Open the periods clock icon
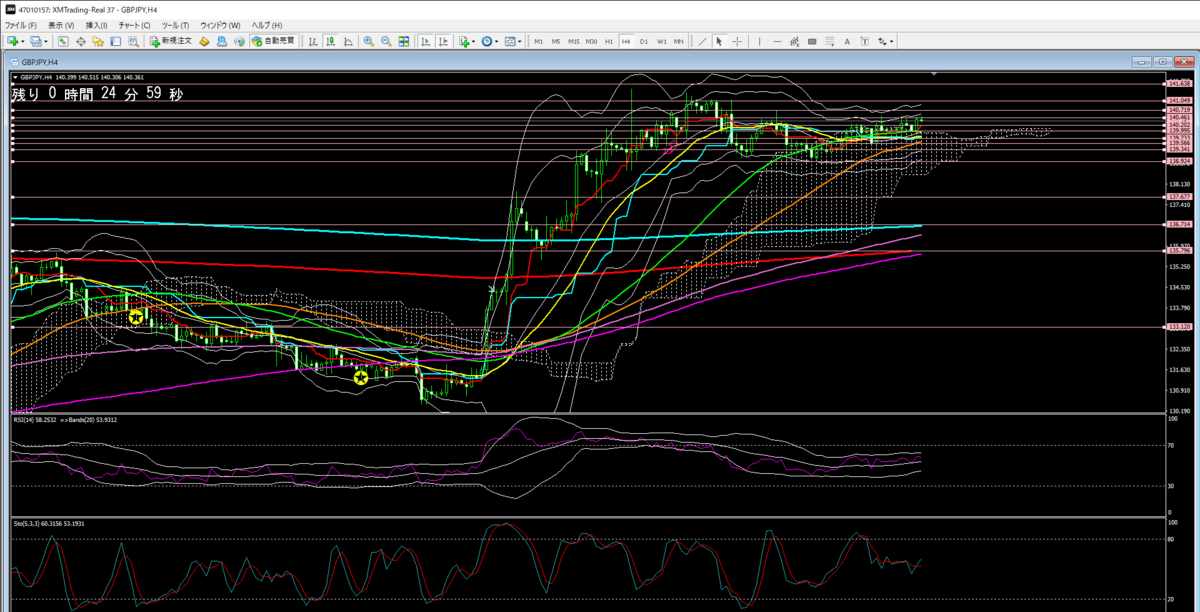1200x612 pixels. tap(487, 41)
